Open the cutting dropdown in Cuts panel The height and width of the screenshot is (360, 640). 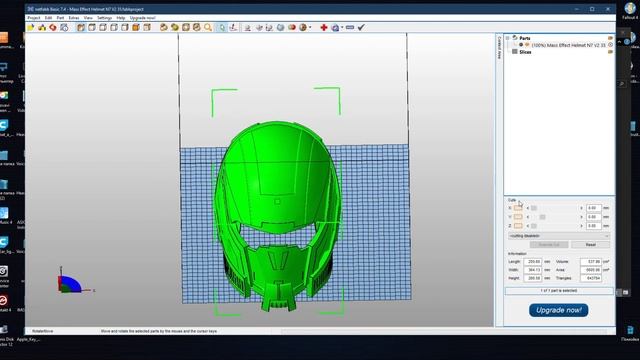pos(559,236)
